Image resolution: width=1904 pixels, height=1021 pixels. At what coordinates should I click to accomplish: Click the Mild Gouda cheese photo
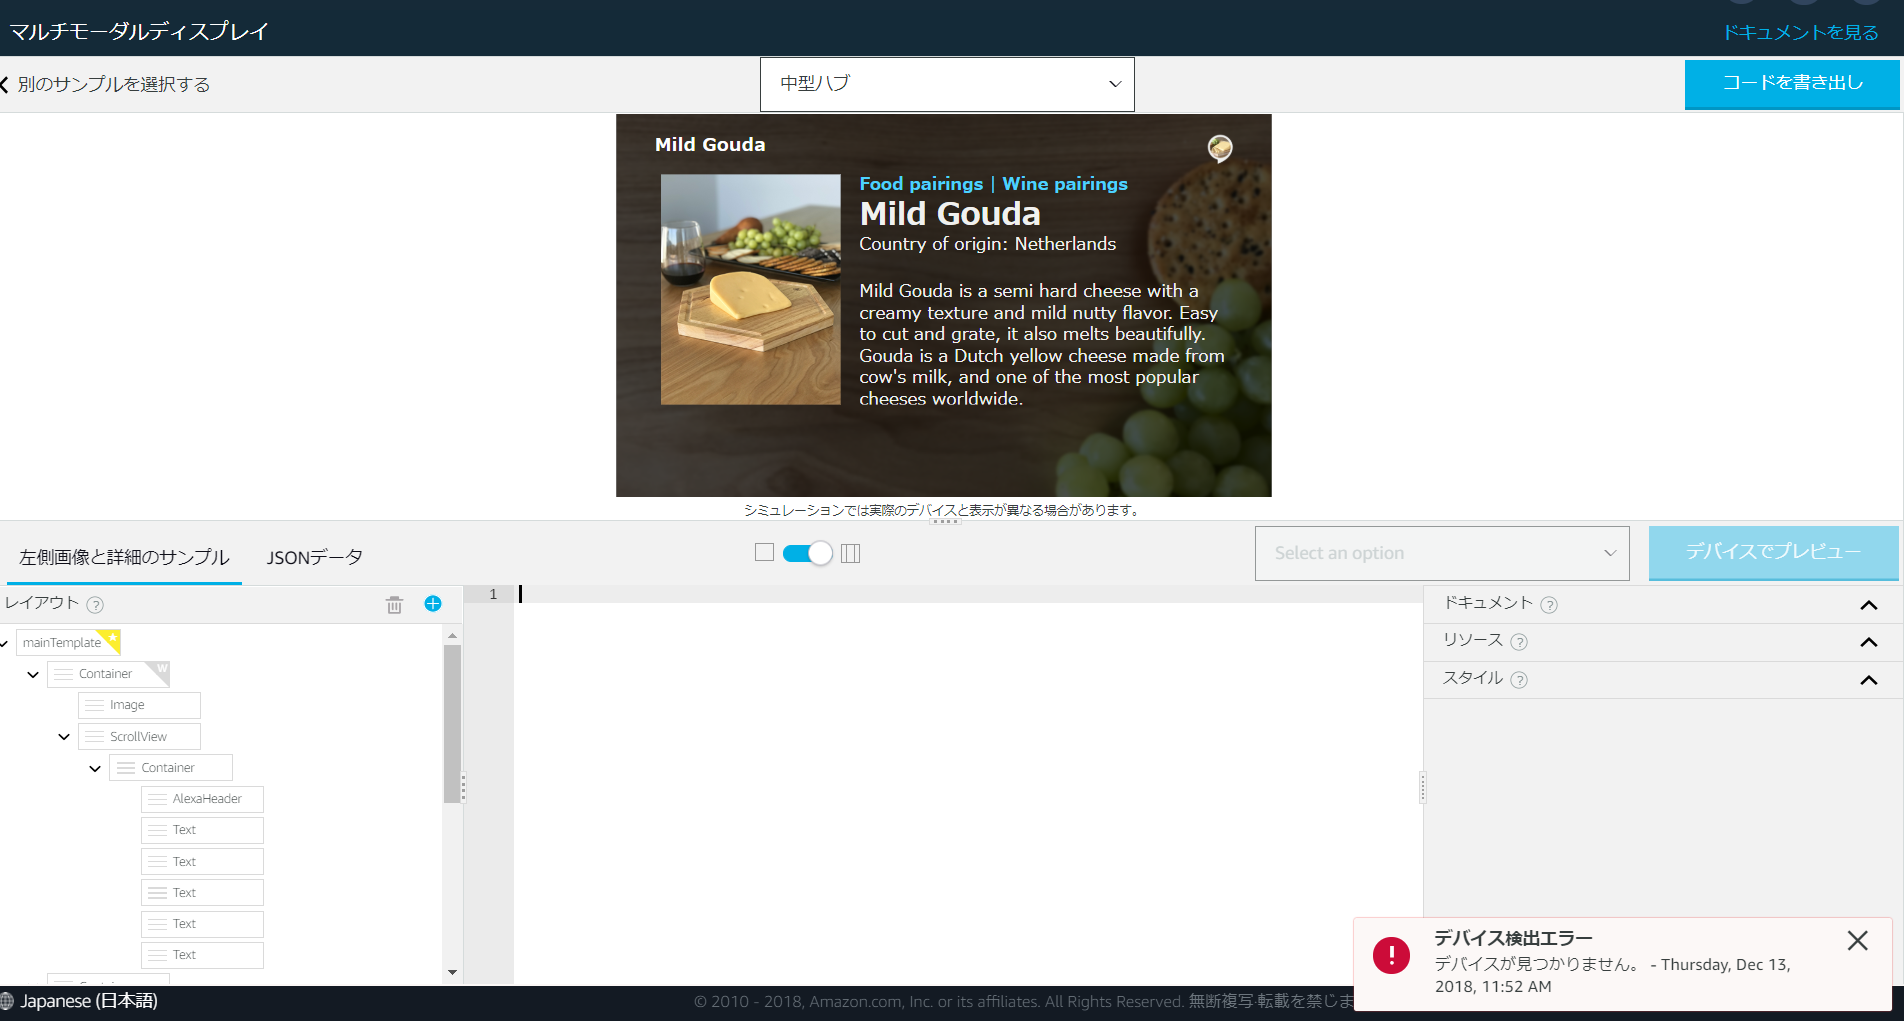point(750,290)
